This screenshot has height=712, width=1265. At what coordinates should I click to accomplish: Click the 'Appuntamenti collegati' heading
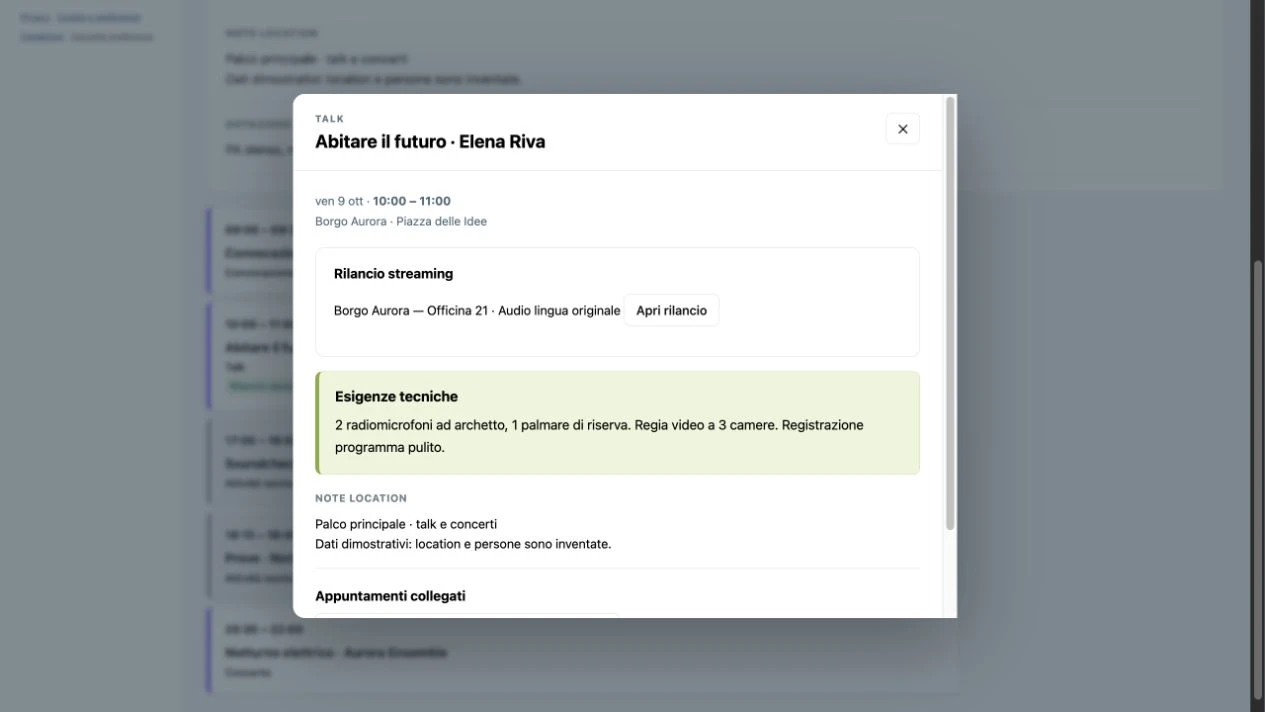pos(390,596)
